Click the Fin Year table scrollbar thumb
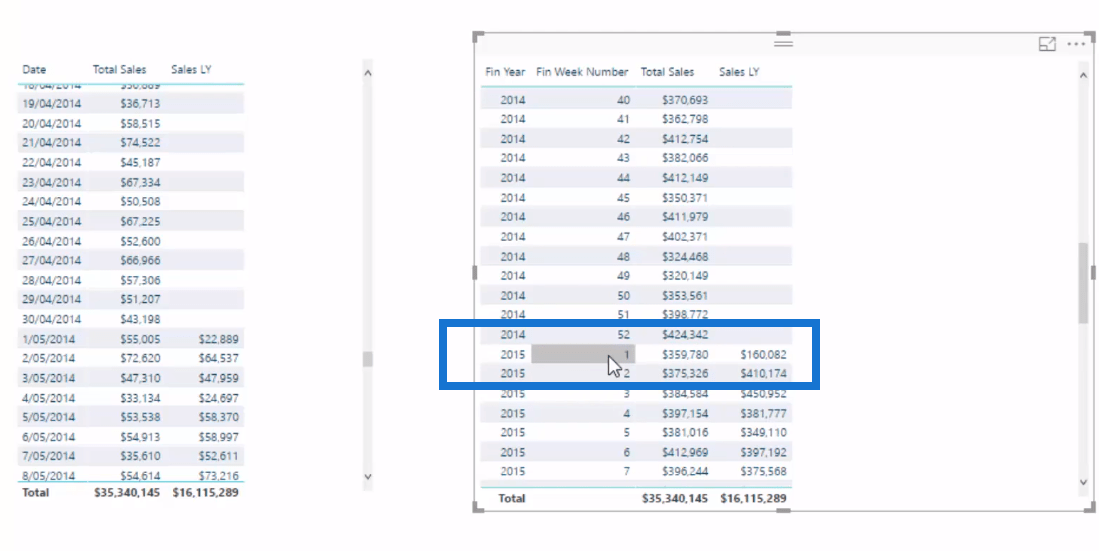This screenshot has width=1099, height=551. point(1083,282)
